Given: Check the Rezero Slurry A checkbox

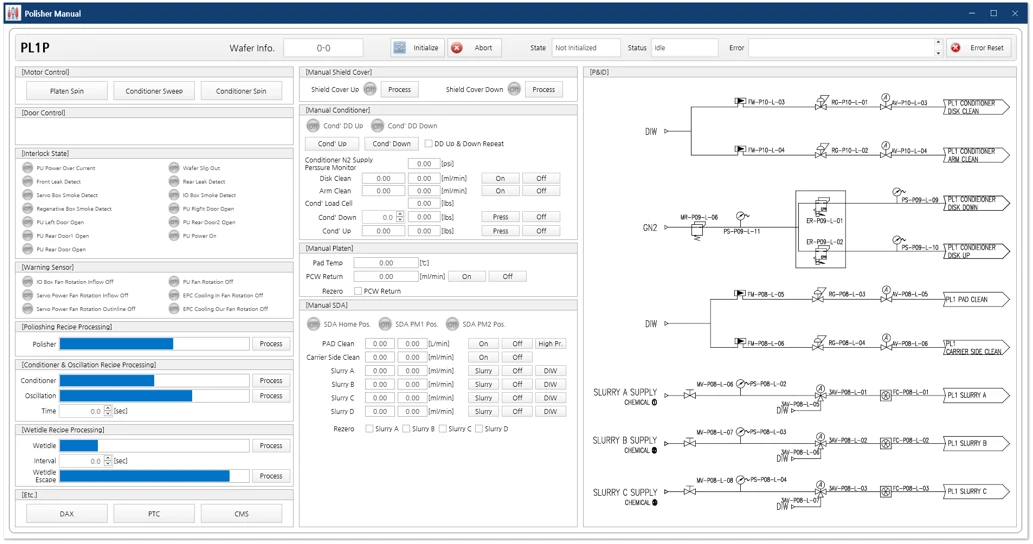Looking at the screenshot, I should (x=370, y=429).
